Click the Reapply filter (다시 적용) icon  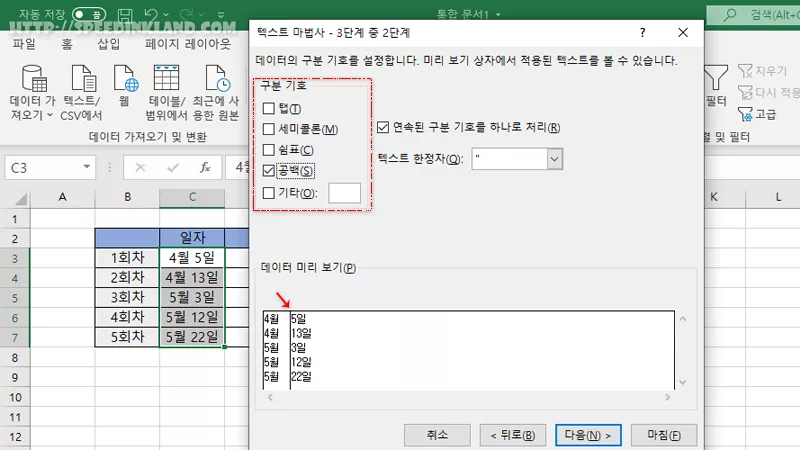click(x=745, y=93)
